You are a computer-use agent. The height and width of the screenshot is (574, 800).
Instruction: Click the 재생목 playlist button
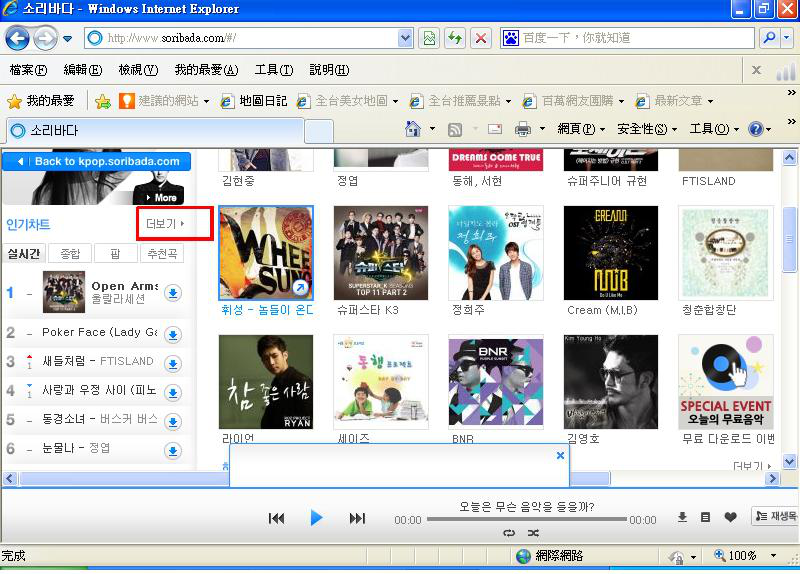[775, 516]
